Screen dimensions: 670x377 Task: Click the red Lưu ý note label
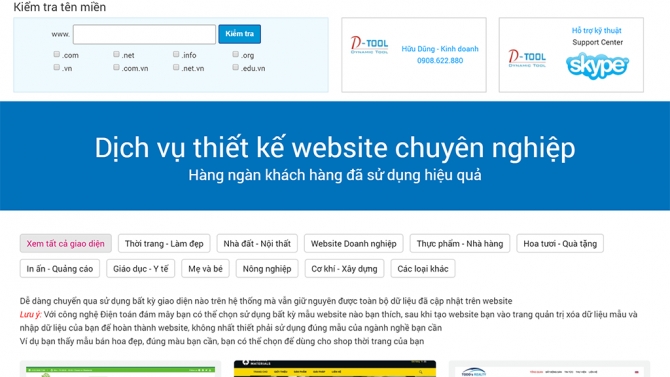(30, 315)
